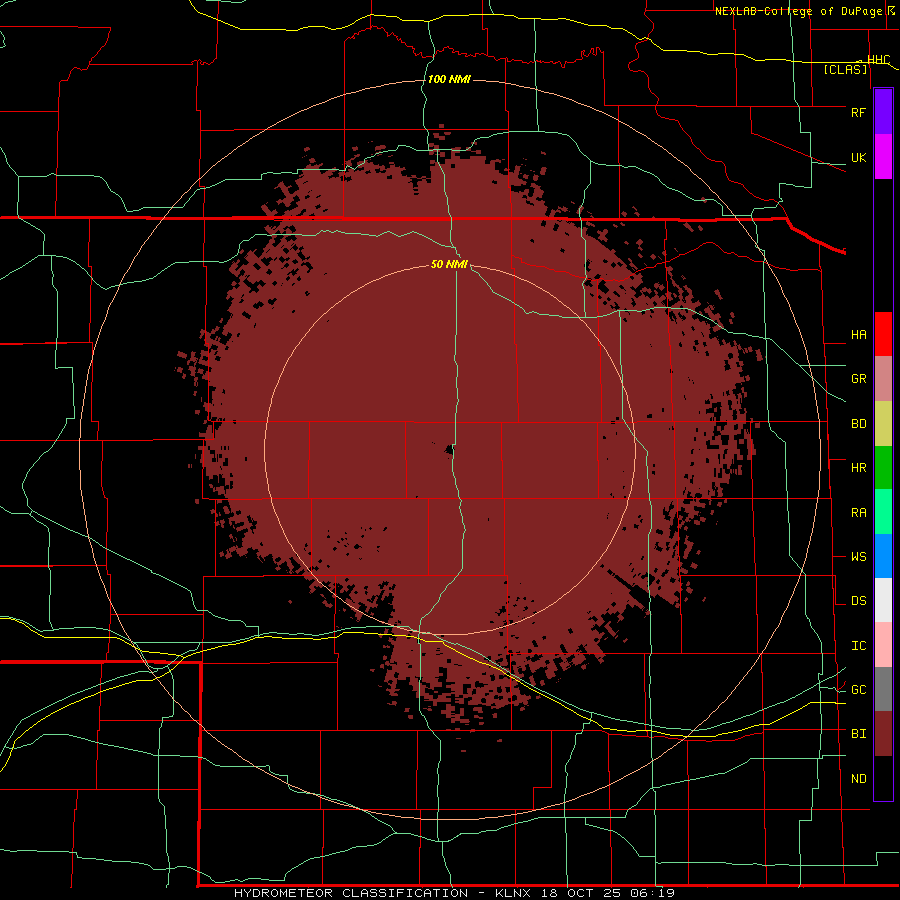Click the GR legend label
900x900 pixels.
(x=858, y=379)
